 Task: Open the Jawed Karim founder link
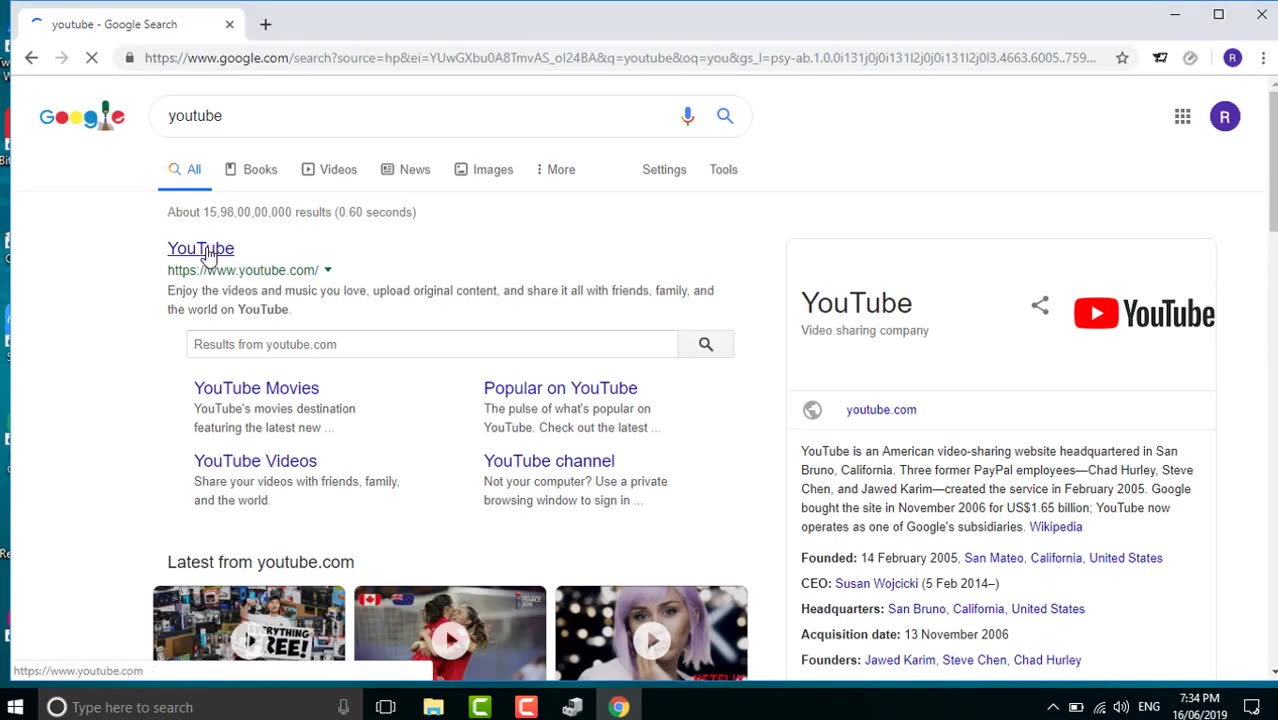(x=900, y=660)
